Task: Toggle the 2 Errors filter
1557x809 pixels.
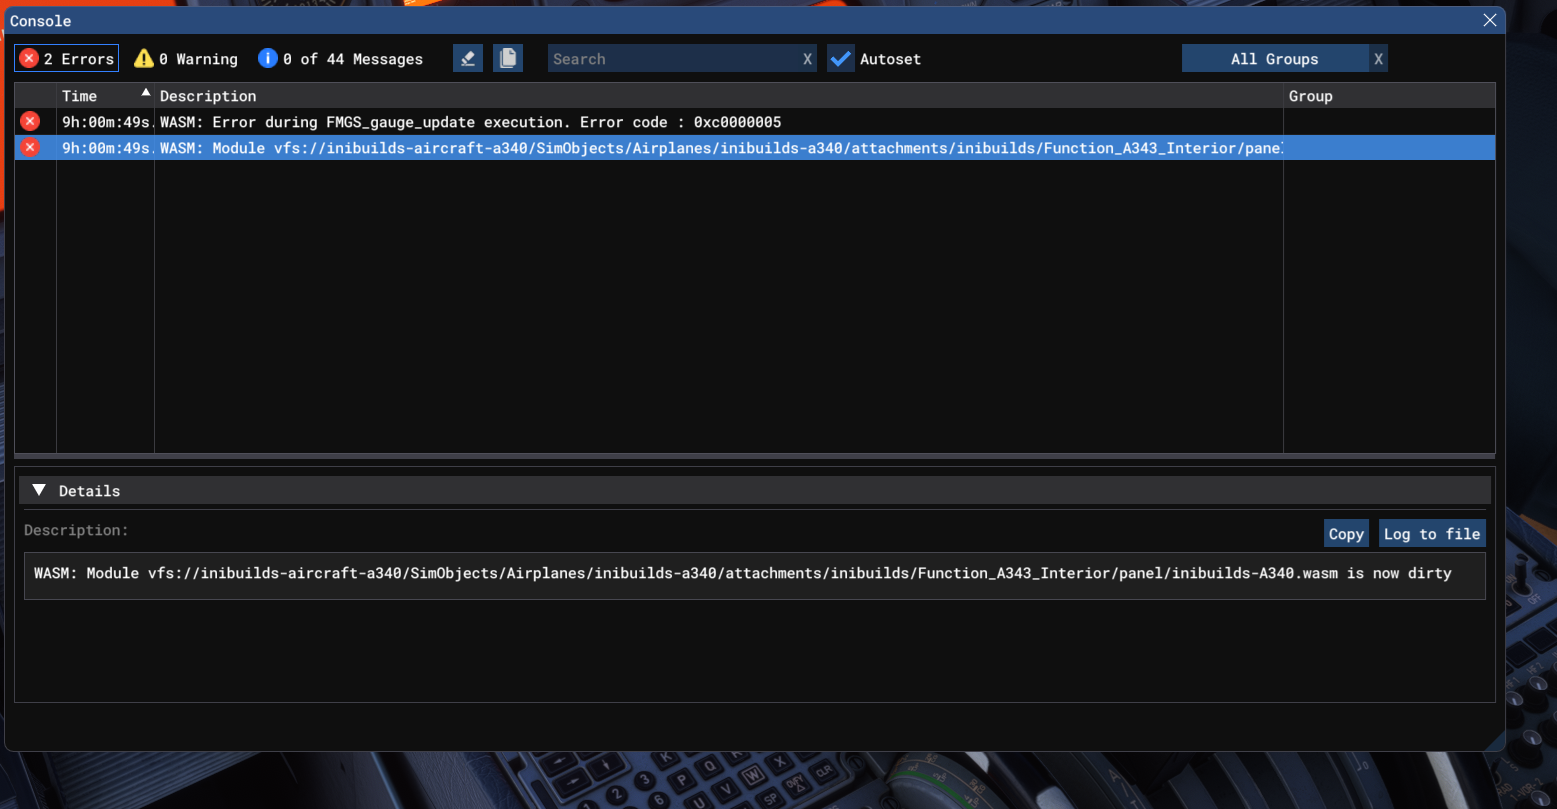Action: [x=67, y=59]
